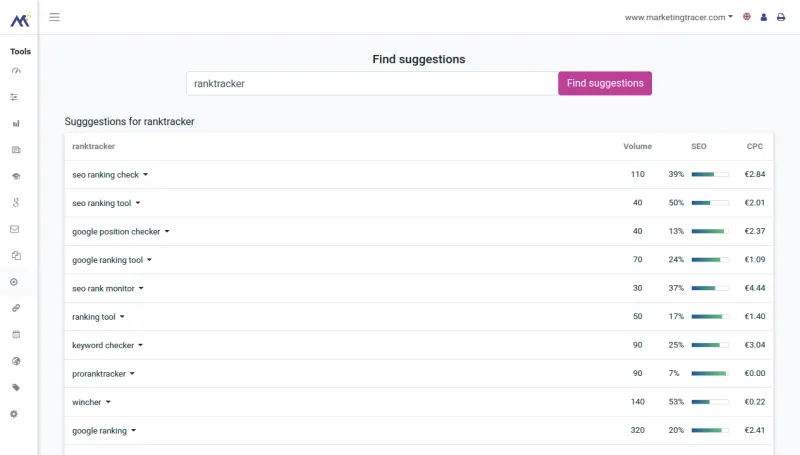Click SEO bar for proranktracker row

click(x=710, y=373)
